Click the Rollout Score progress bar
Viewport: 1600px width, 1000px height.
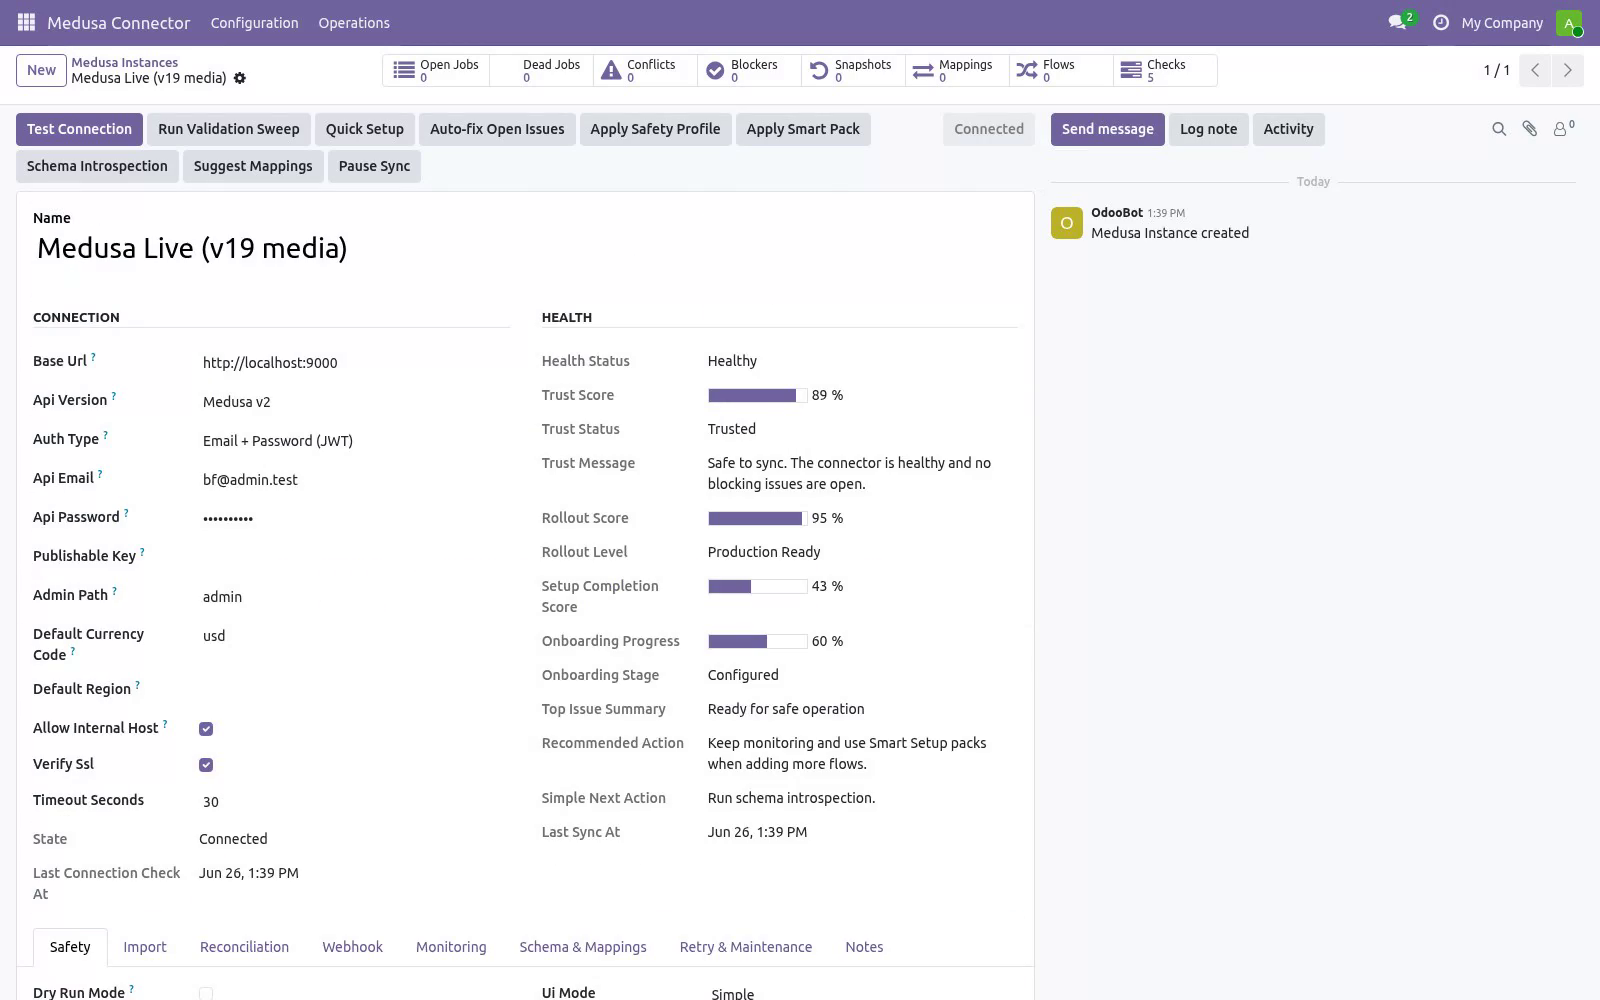(757, 518)
